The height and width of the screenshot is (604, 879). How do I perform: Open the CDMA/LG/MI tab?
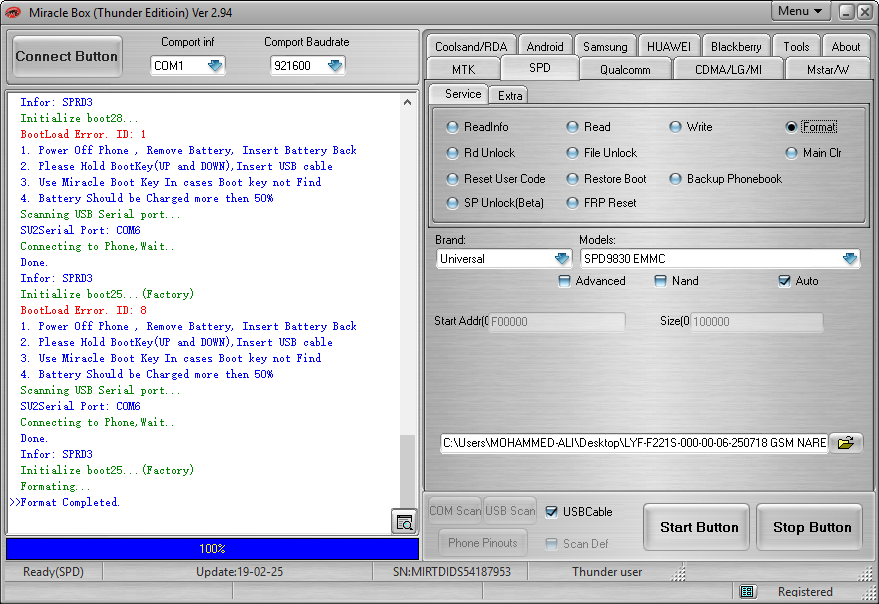tap(728, 70)
